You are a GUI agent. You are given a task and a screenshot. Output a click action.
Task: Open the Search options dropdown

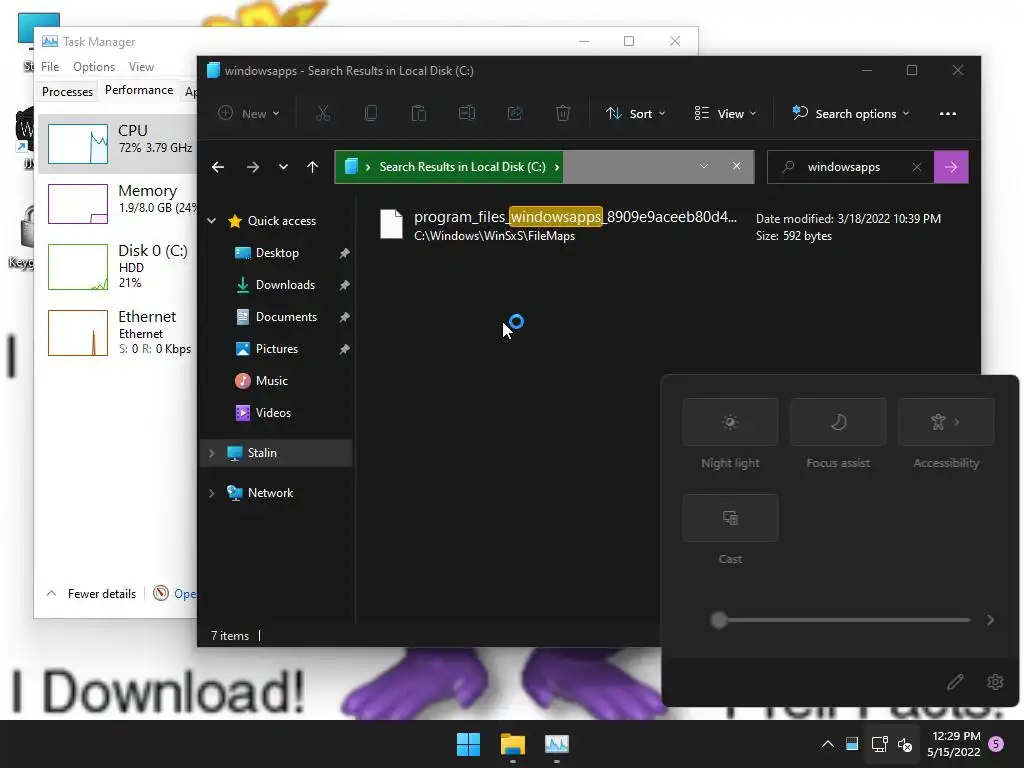click(851, 114)
